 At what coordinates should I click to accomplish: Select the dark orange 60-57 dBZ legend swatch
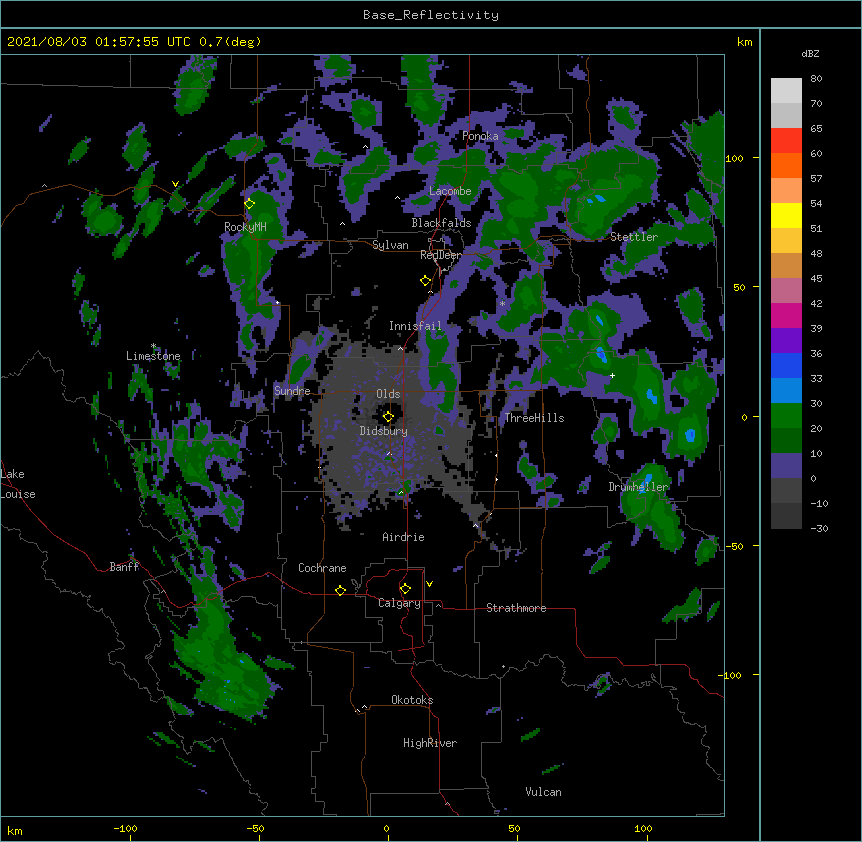(786, 165)
